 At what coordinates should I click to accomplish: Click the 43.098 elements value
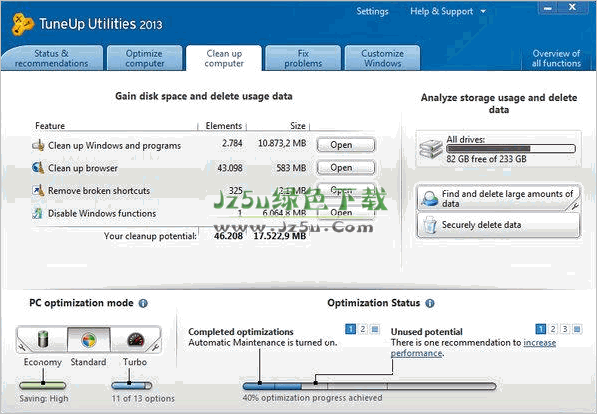pos(230,168)
